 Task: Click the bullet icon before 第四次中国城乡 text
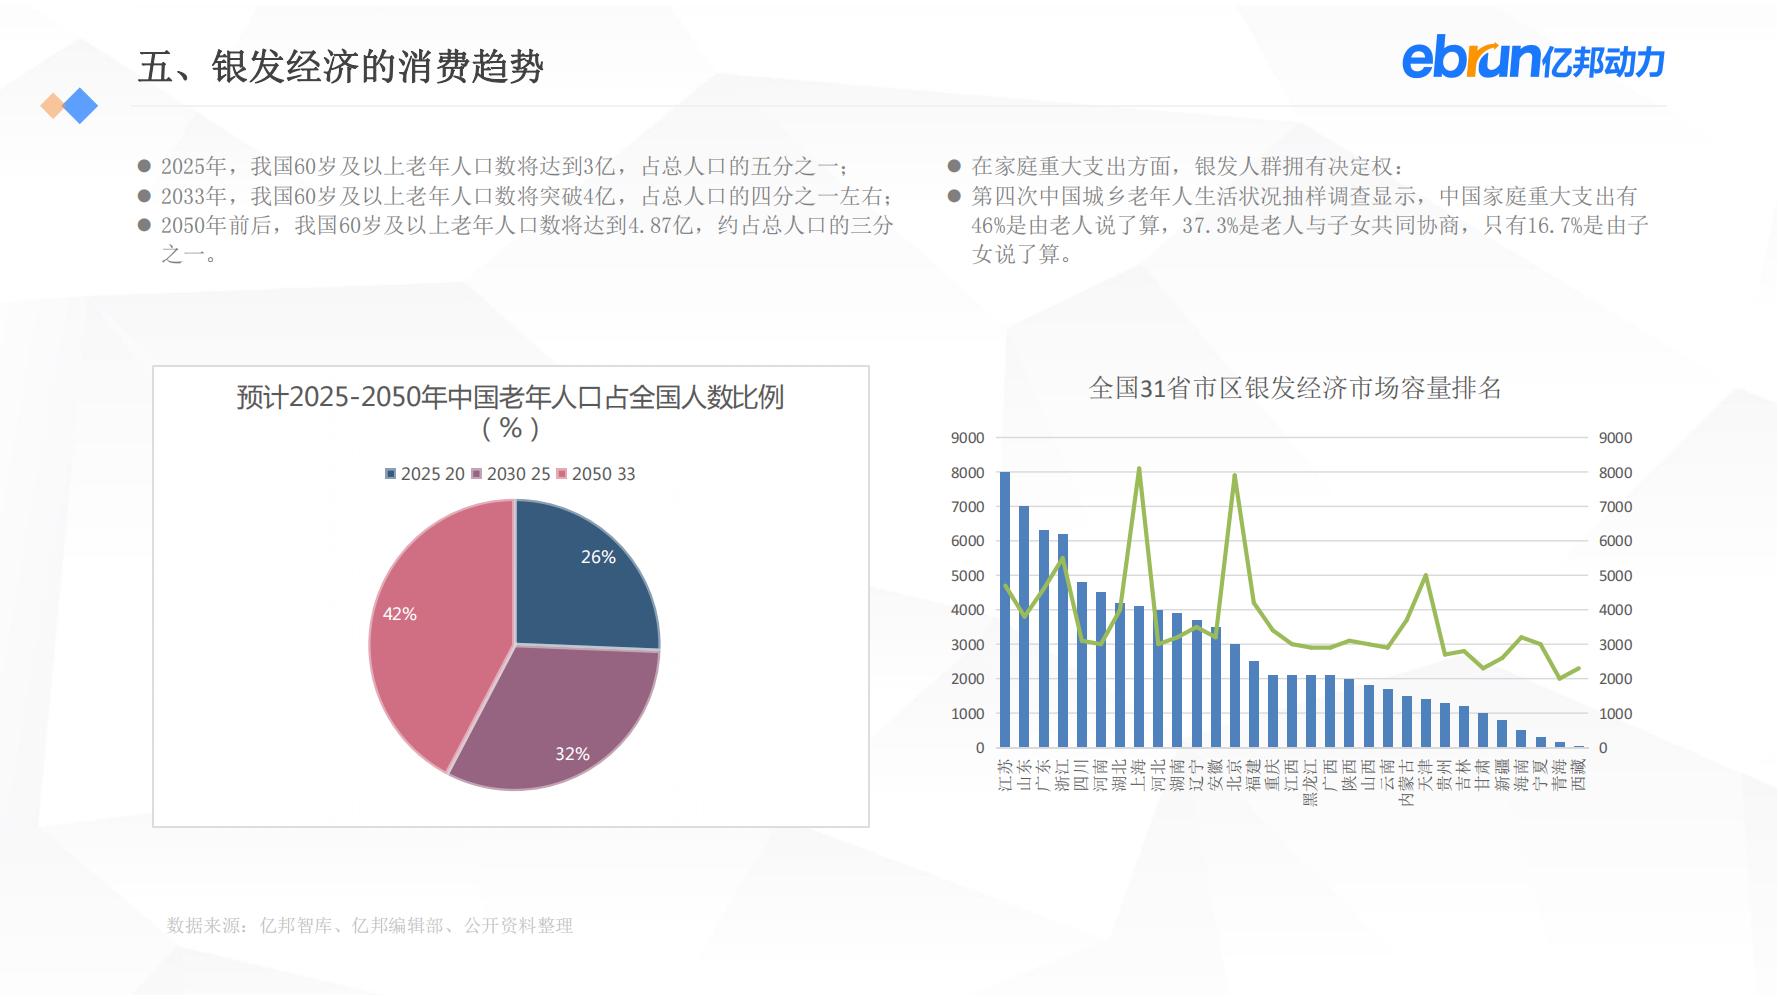tap(954, 198)
